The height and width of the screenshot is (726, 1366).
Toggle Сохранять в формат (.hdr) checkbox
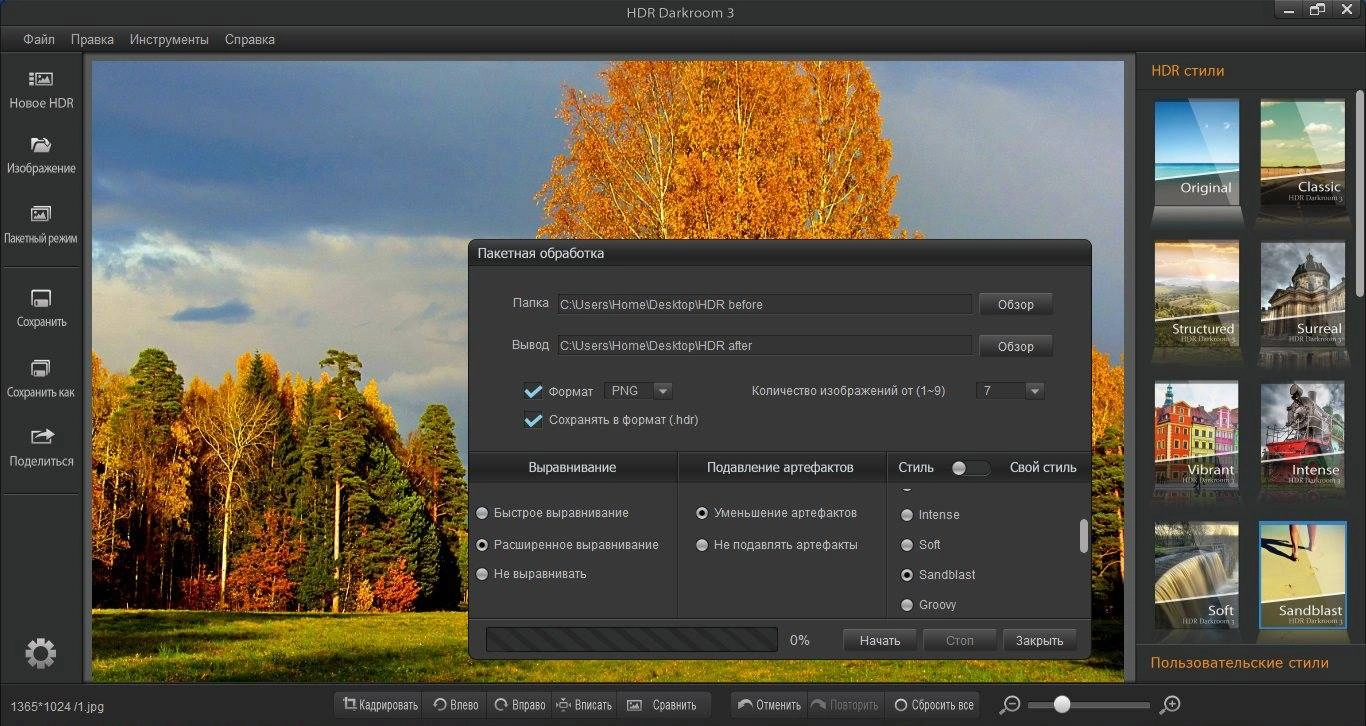click(533, 420)
